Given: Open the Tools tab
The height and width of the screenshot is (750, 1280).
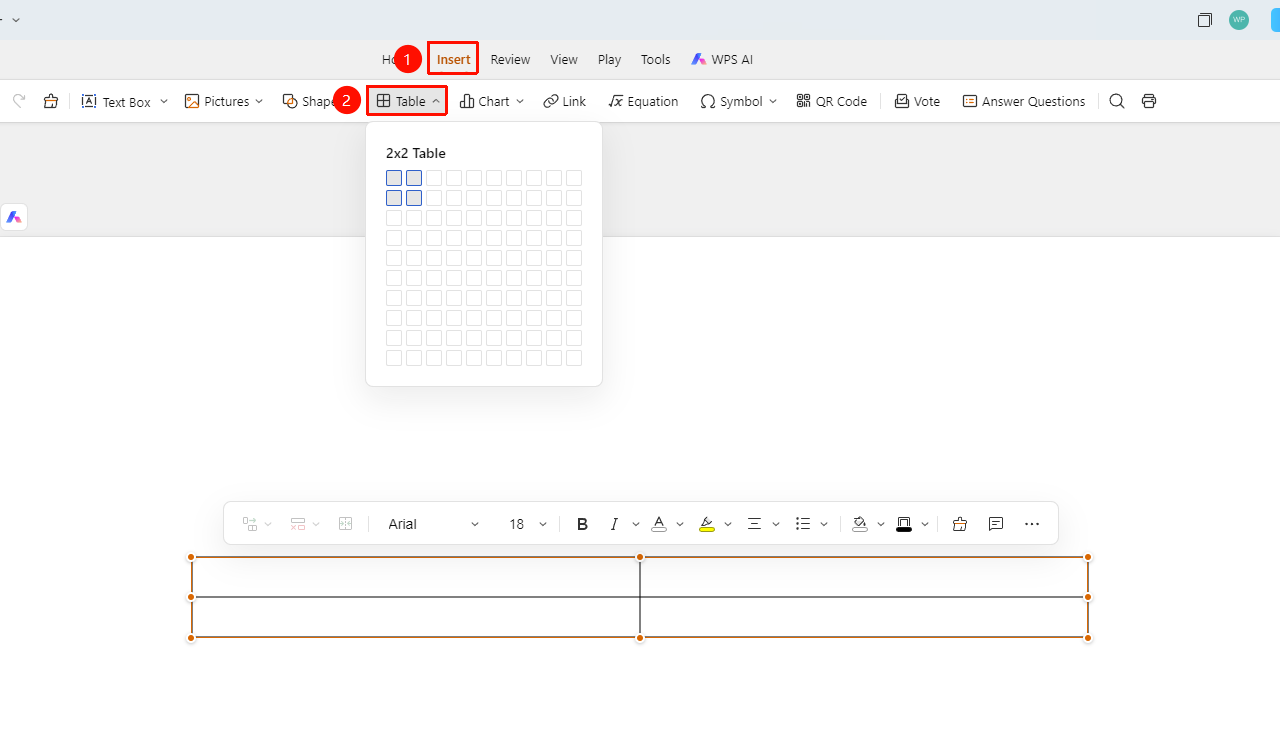Looking at the screenshot, I should (x=655, y=59).
